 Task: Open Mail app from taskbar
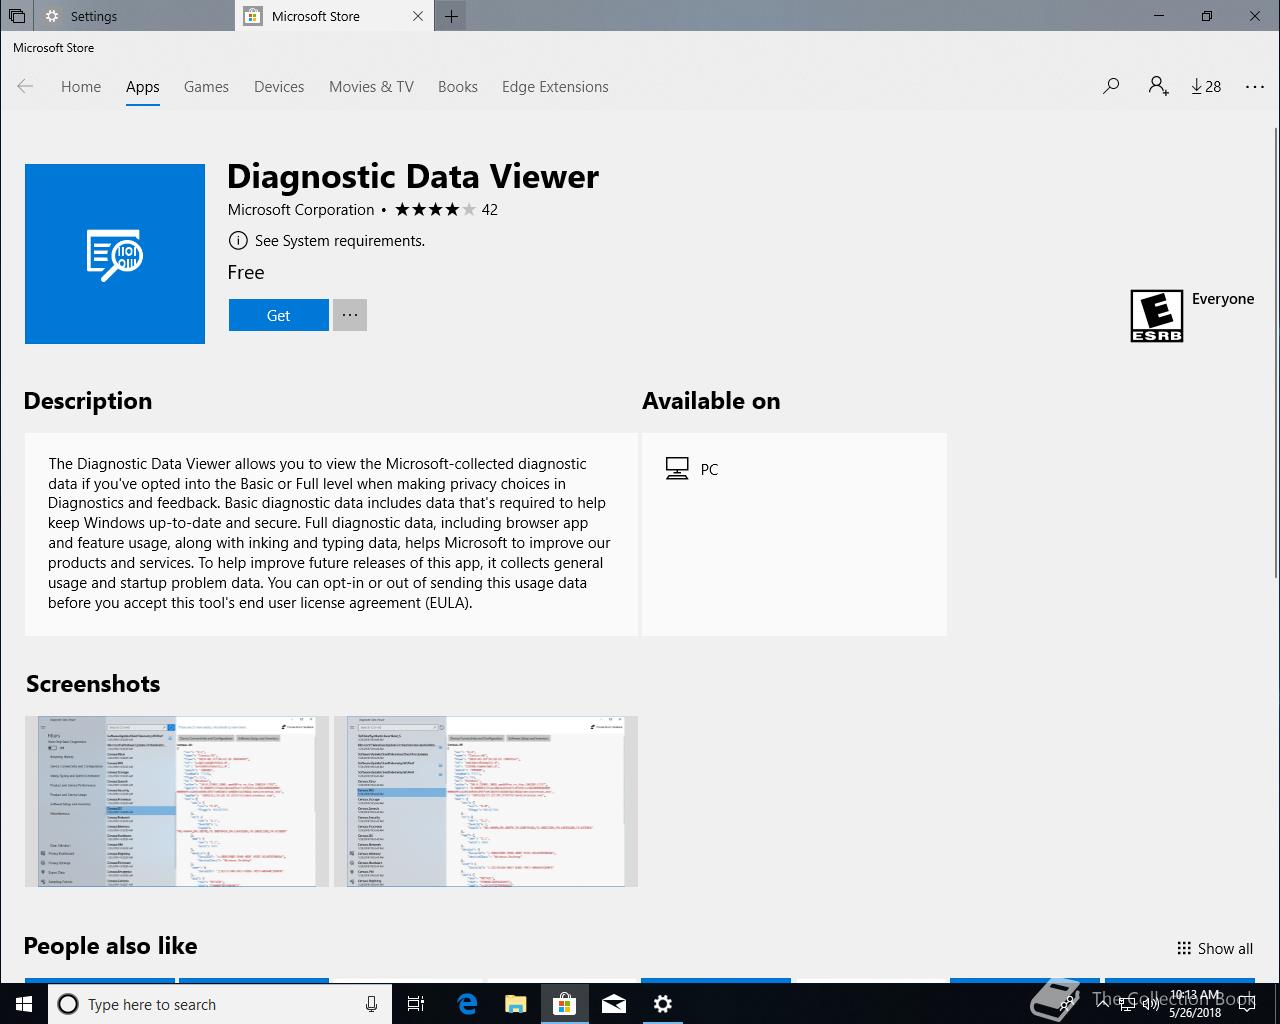coord(614,1004)
